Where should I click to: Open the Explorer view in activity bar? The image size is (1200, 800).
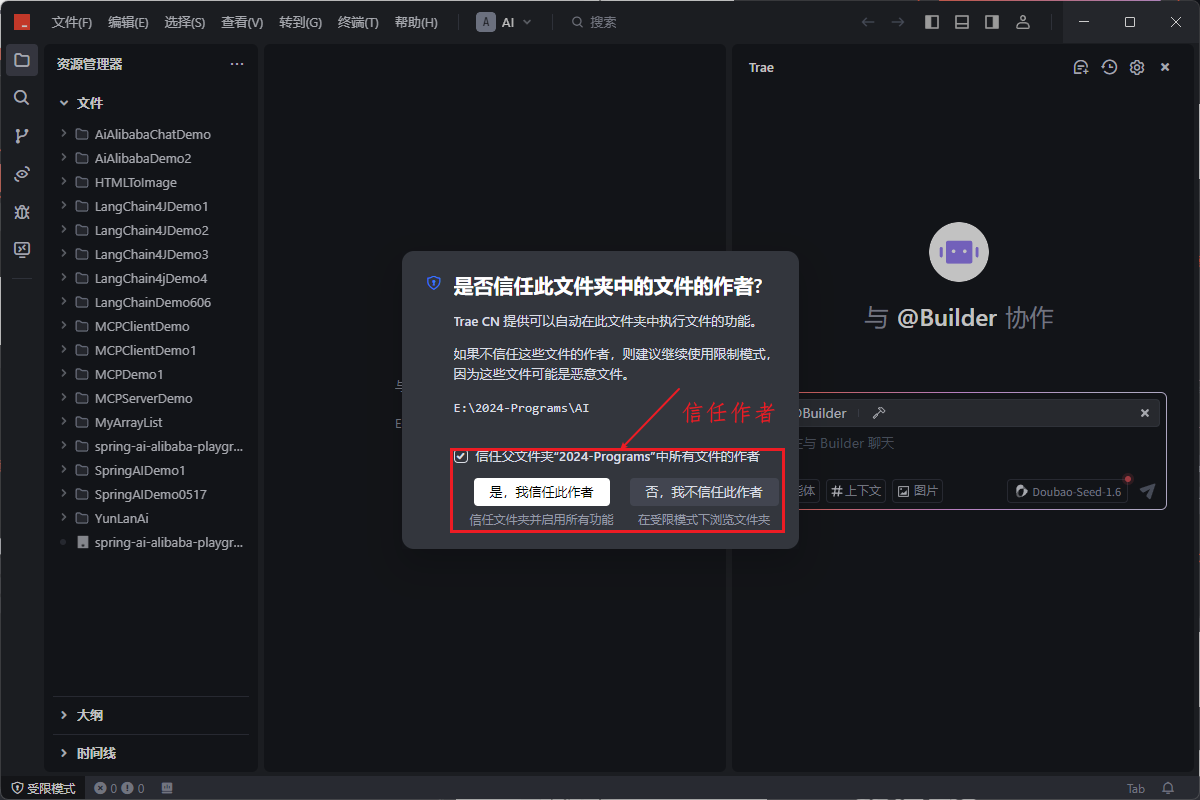pos(22,60)
